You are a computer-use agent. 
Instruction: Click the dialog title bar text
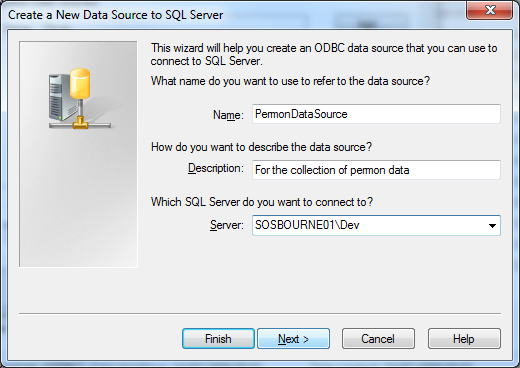[x=115, y=15]
